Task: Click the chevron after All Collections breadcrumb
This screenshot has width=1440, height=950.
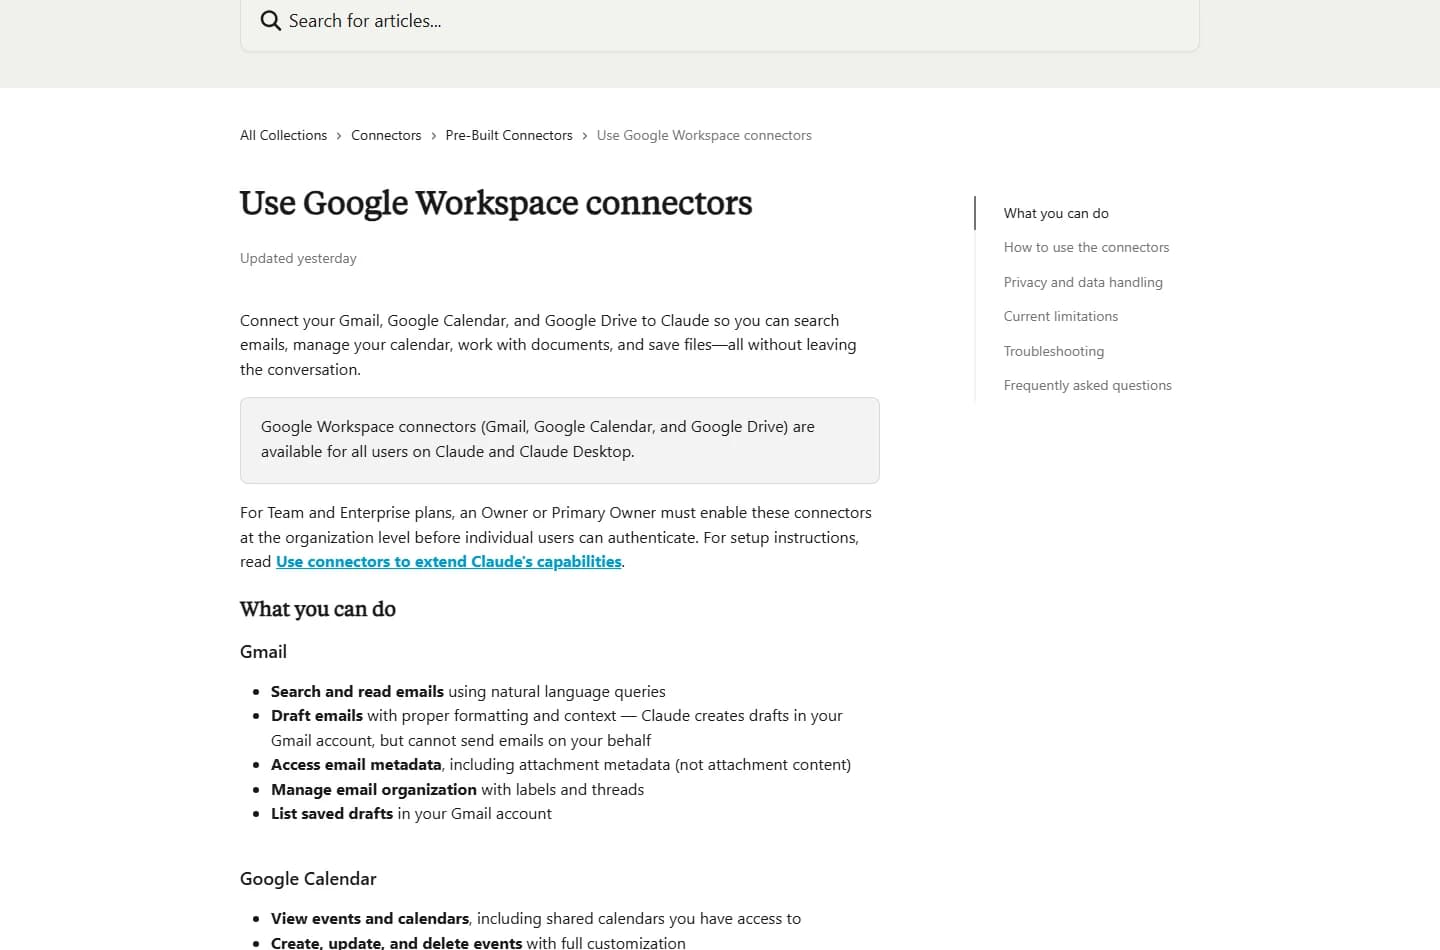Action: click(339, 136)
